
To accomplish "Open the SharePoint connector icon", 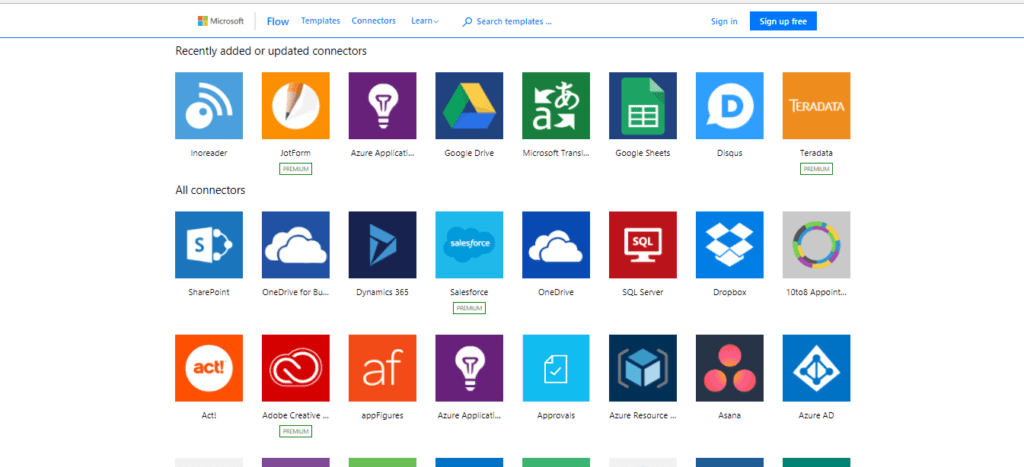I will (x=209, y=245).
